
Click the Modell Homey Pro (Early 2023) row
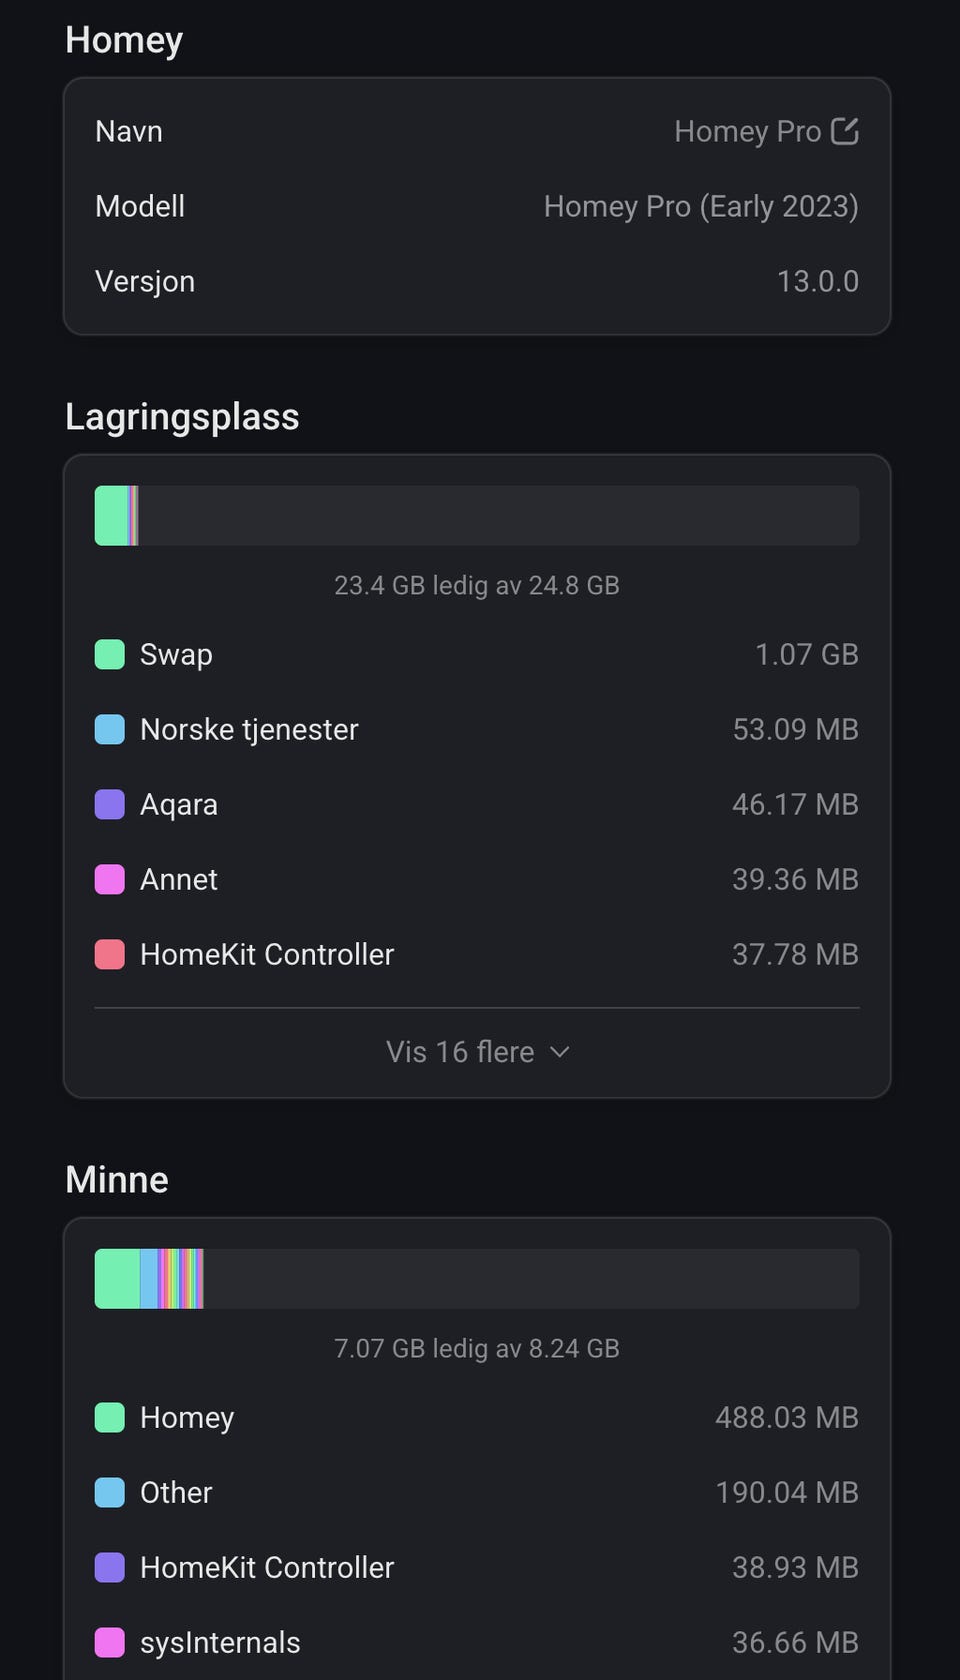tap(477, 206)
